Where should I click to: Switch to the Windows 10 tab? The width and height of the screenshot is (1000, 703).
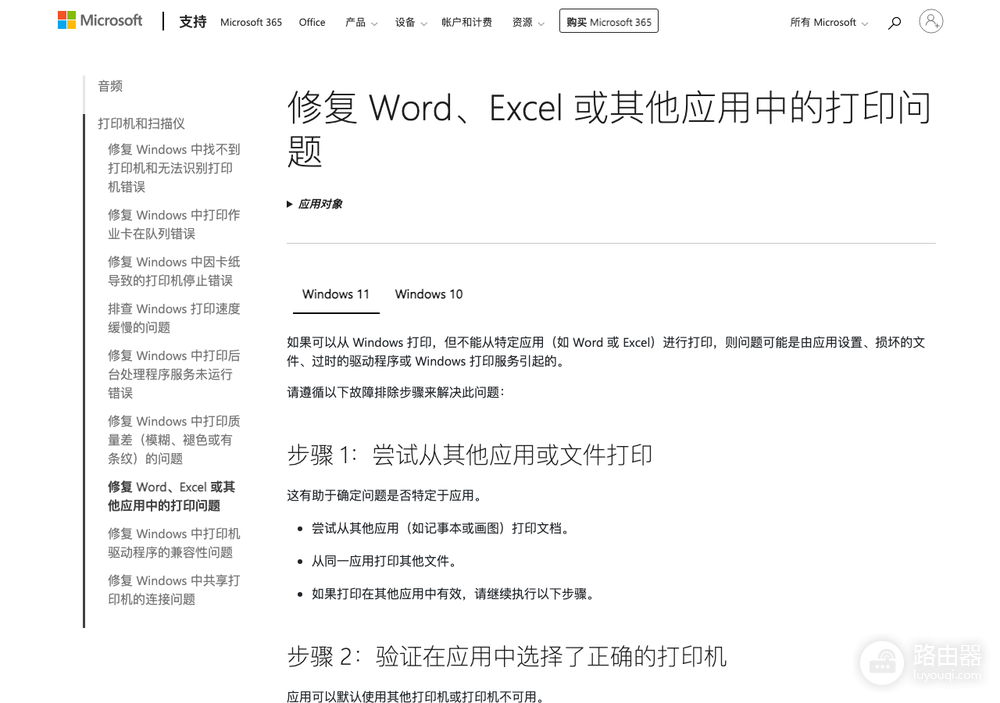click(x=429, y=294)
